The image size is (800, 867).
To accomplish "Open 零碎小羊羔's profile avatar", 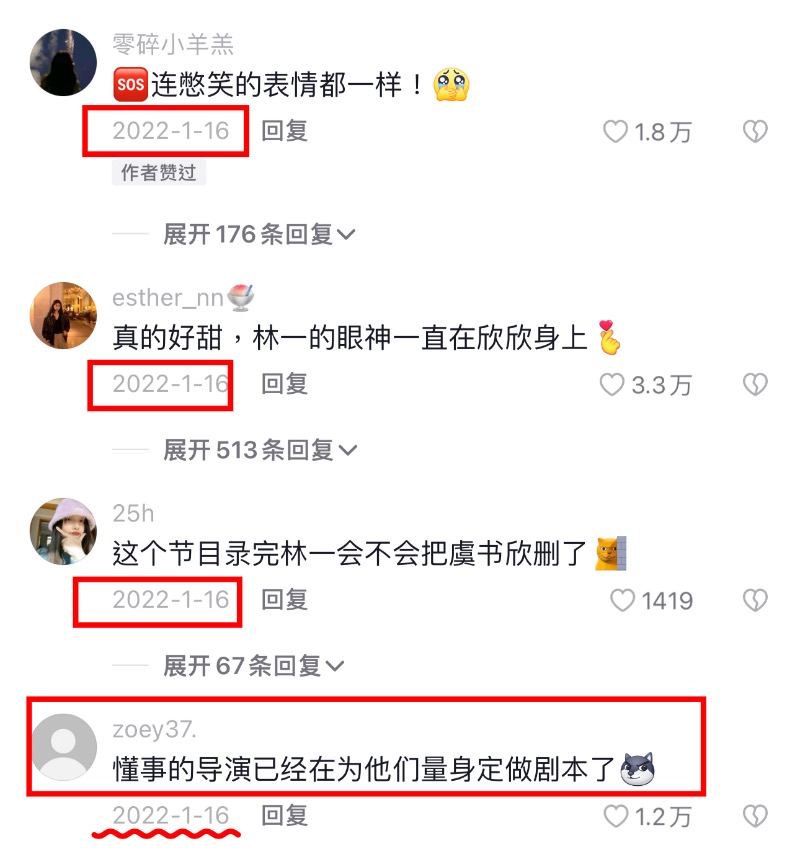I will [x=63, y=62].
